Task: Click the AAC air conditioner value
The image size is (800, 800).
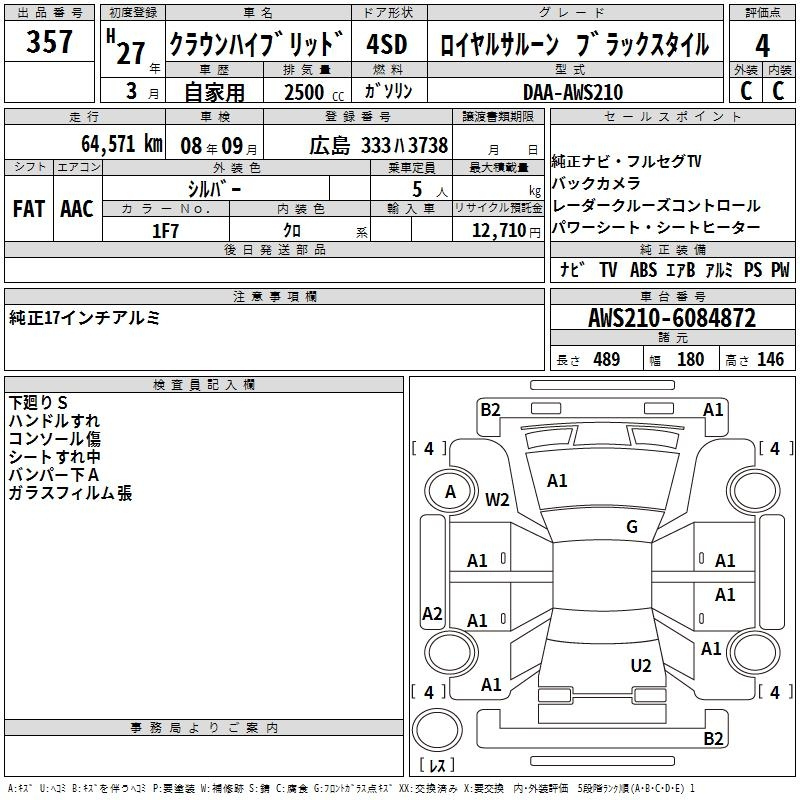Action: click(x=77, y=209)
